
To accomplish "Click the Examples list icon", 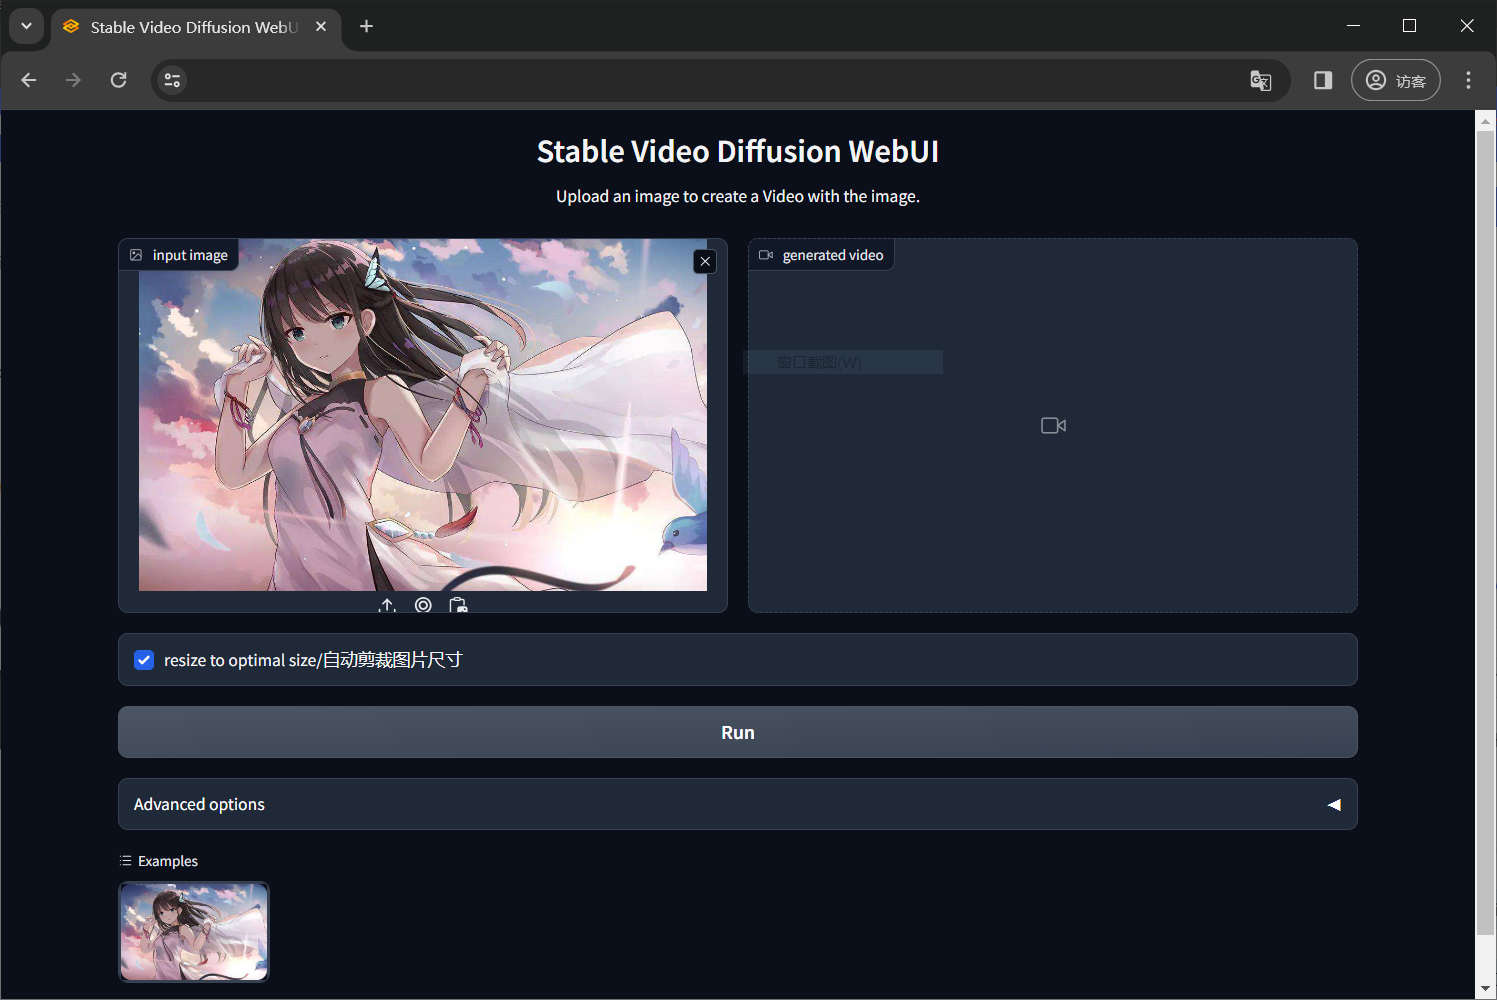I will tap(125, 860).
